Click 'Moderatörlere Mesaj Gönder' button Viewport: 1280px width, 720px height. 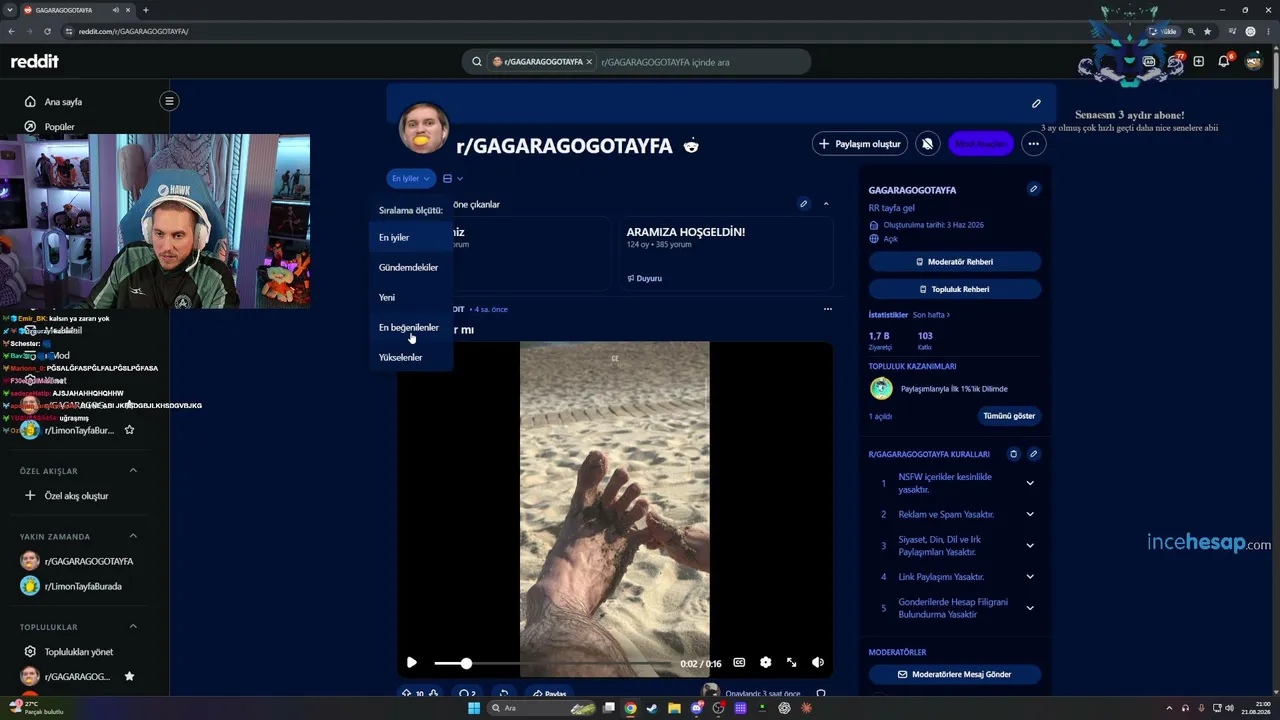(x=954, y=675)
